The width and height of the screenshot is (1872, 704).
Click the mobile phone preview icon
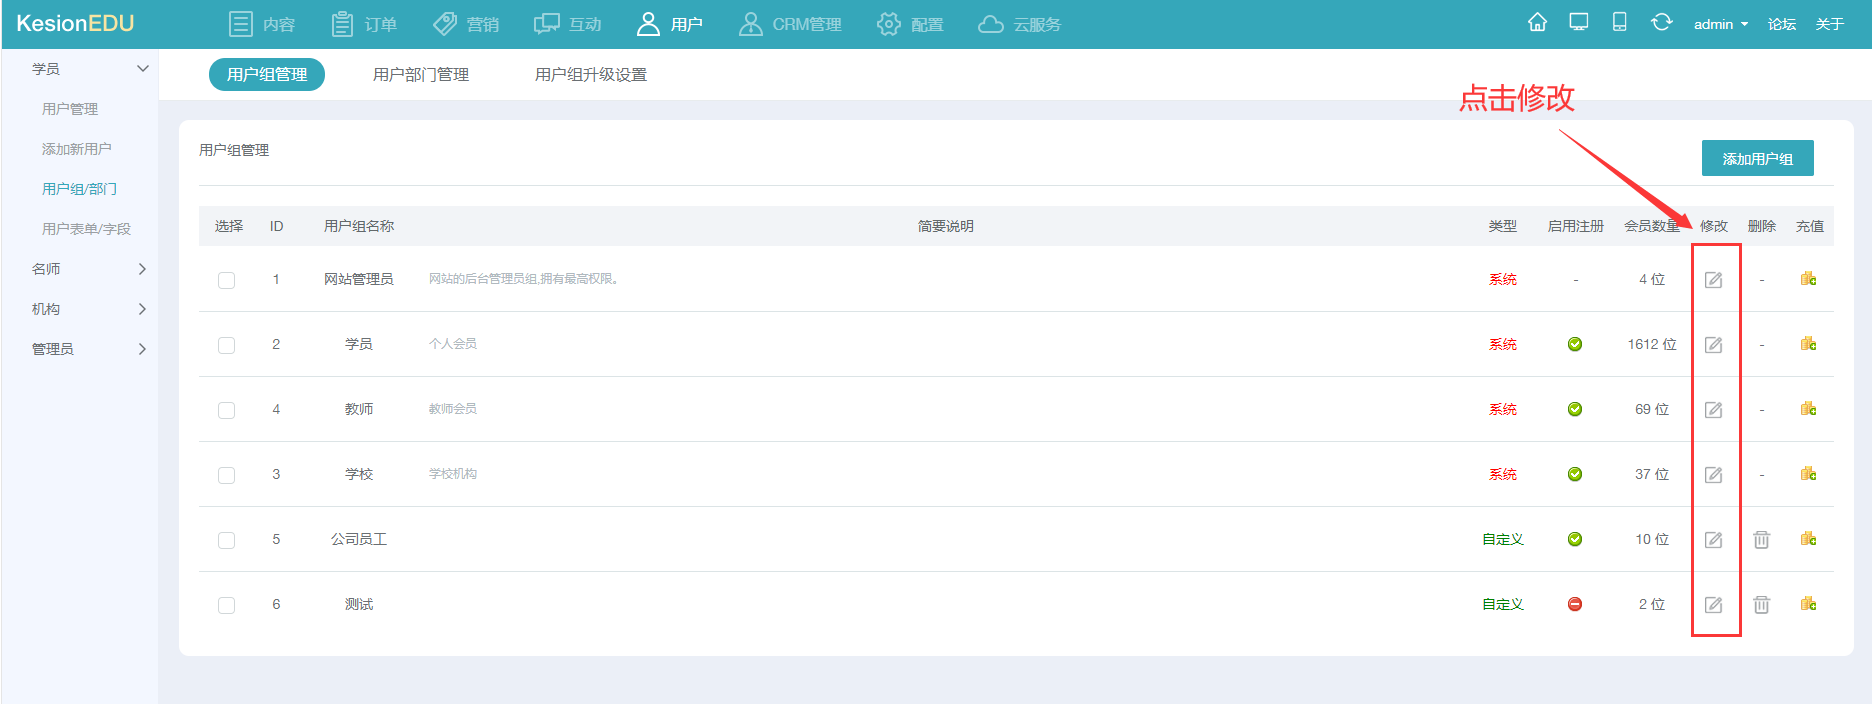(x=1619, y=23)
